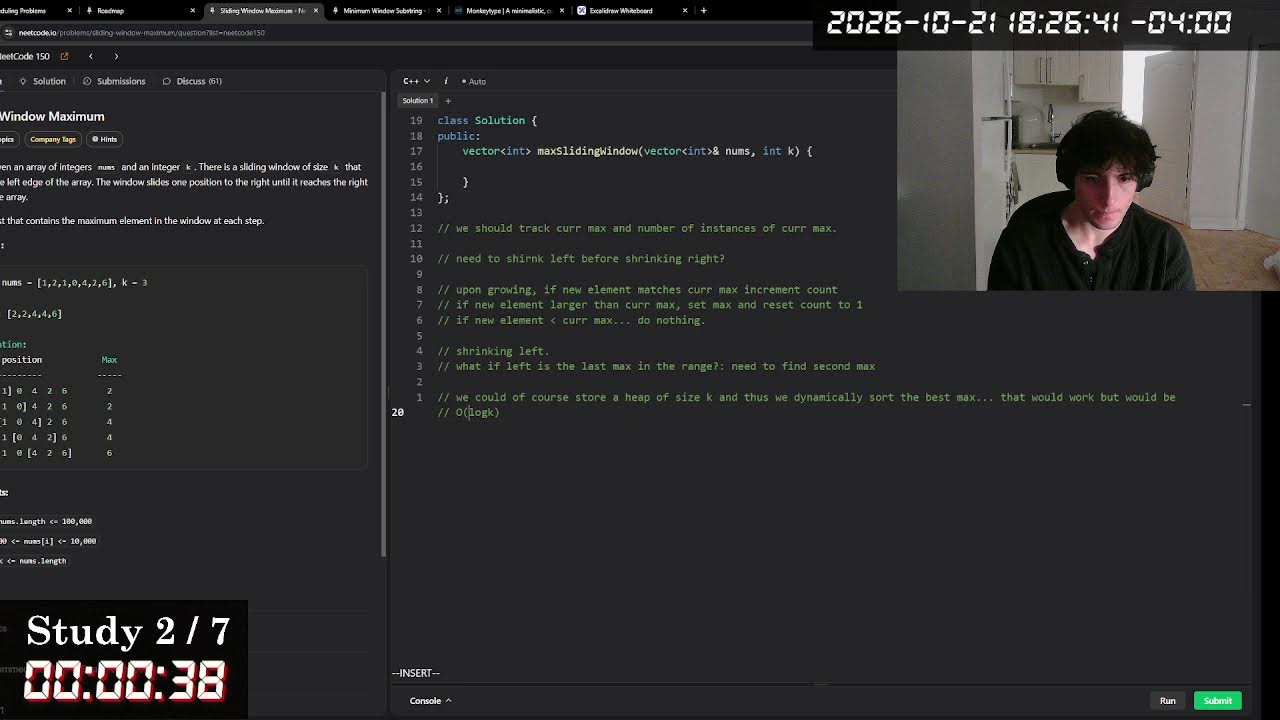The image size is (1280, 720).
Task: Close the Excalidraw Whiteboard browser tab
Action: tap(685, 11)
